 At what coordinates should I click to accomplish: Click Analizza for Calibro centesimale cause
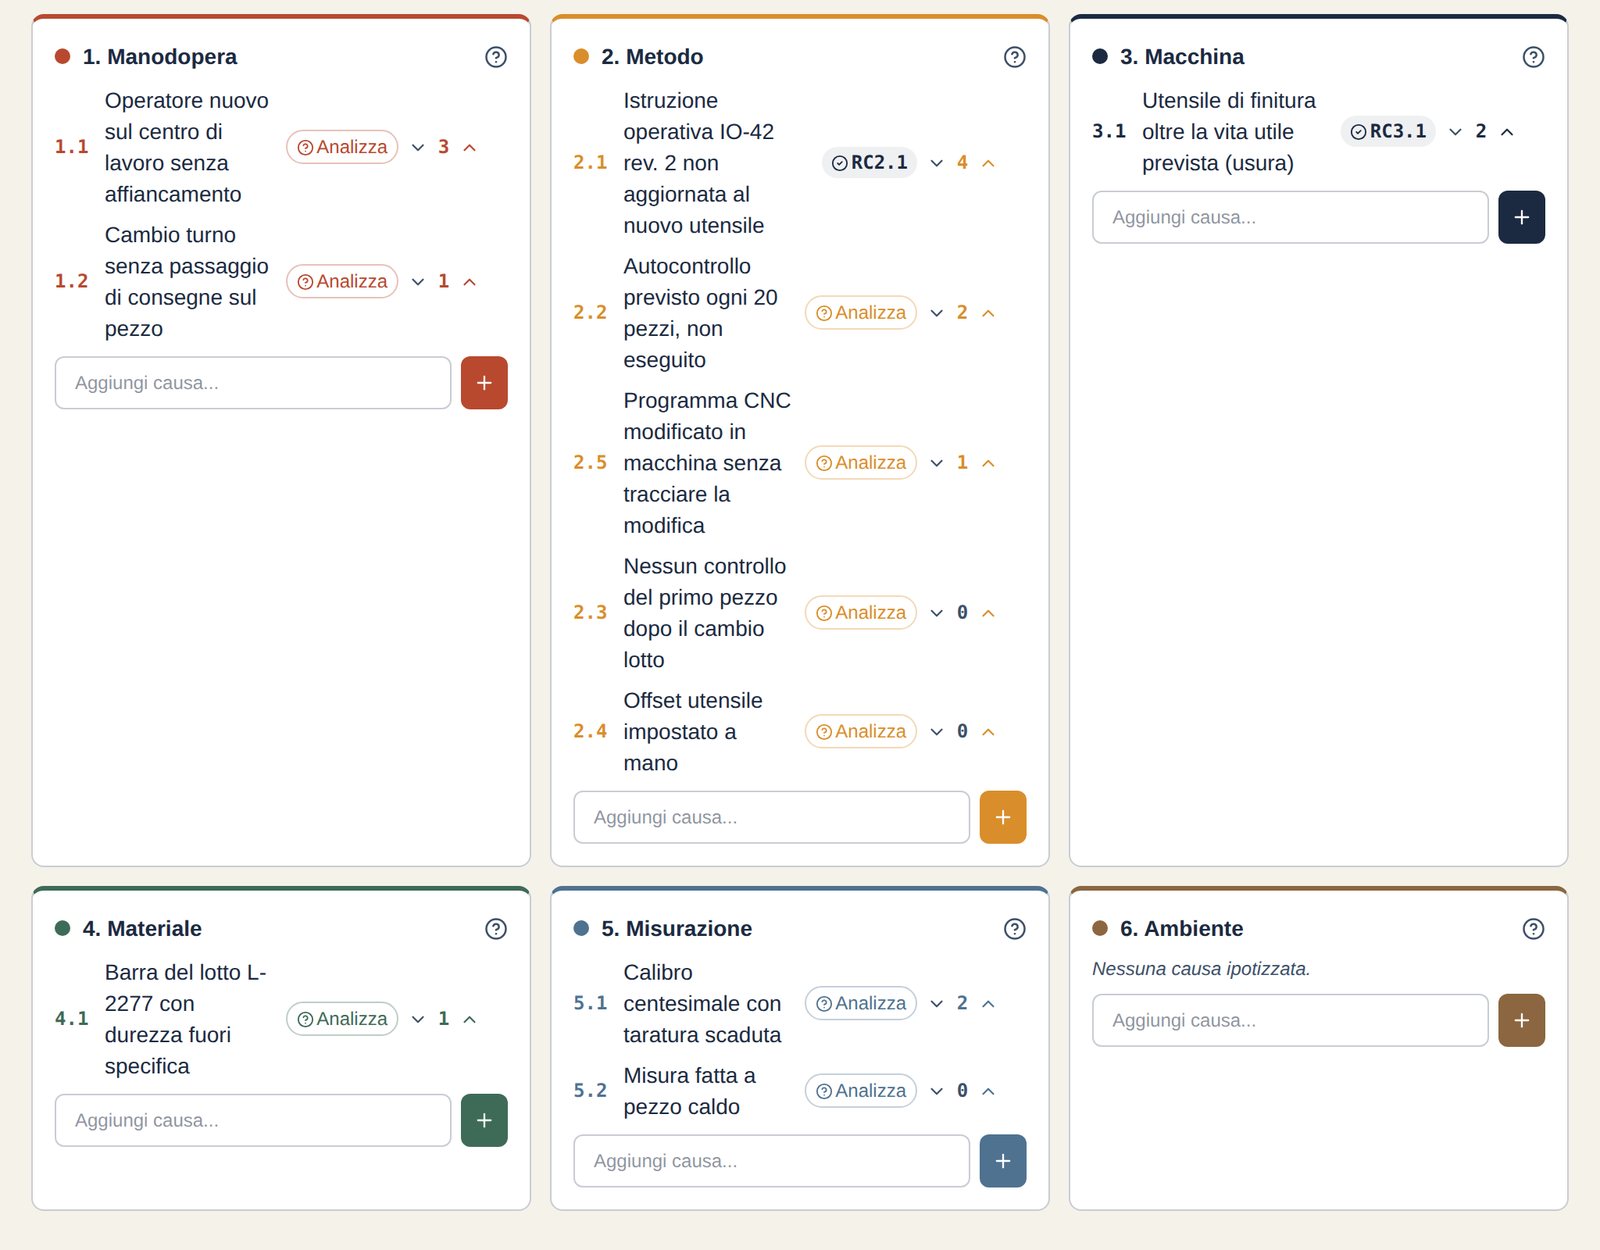click(861, 1003)
